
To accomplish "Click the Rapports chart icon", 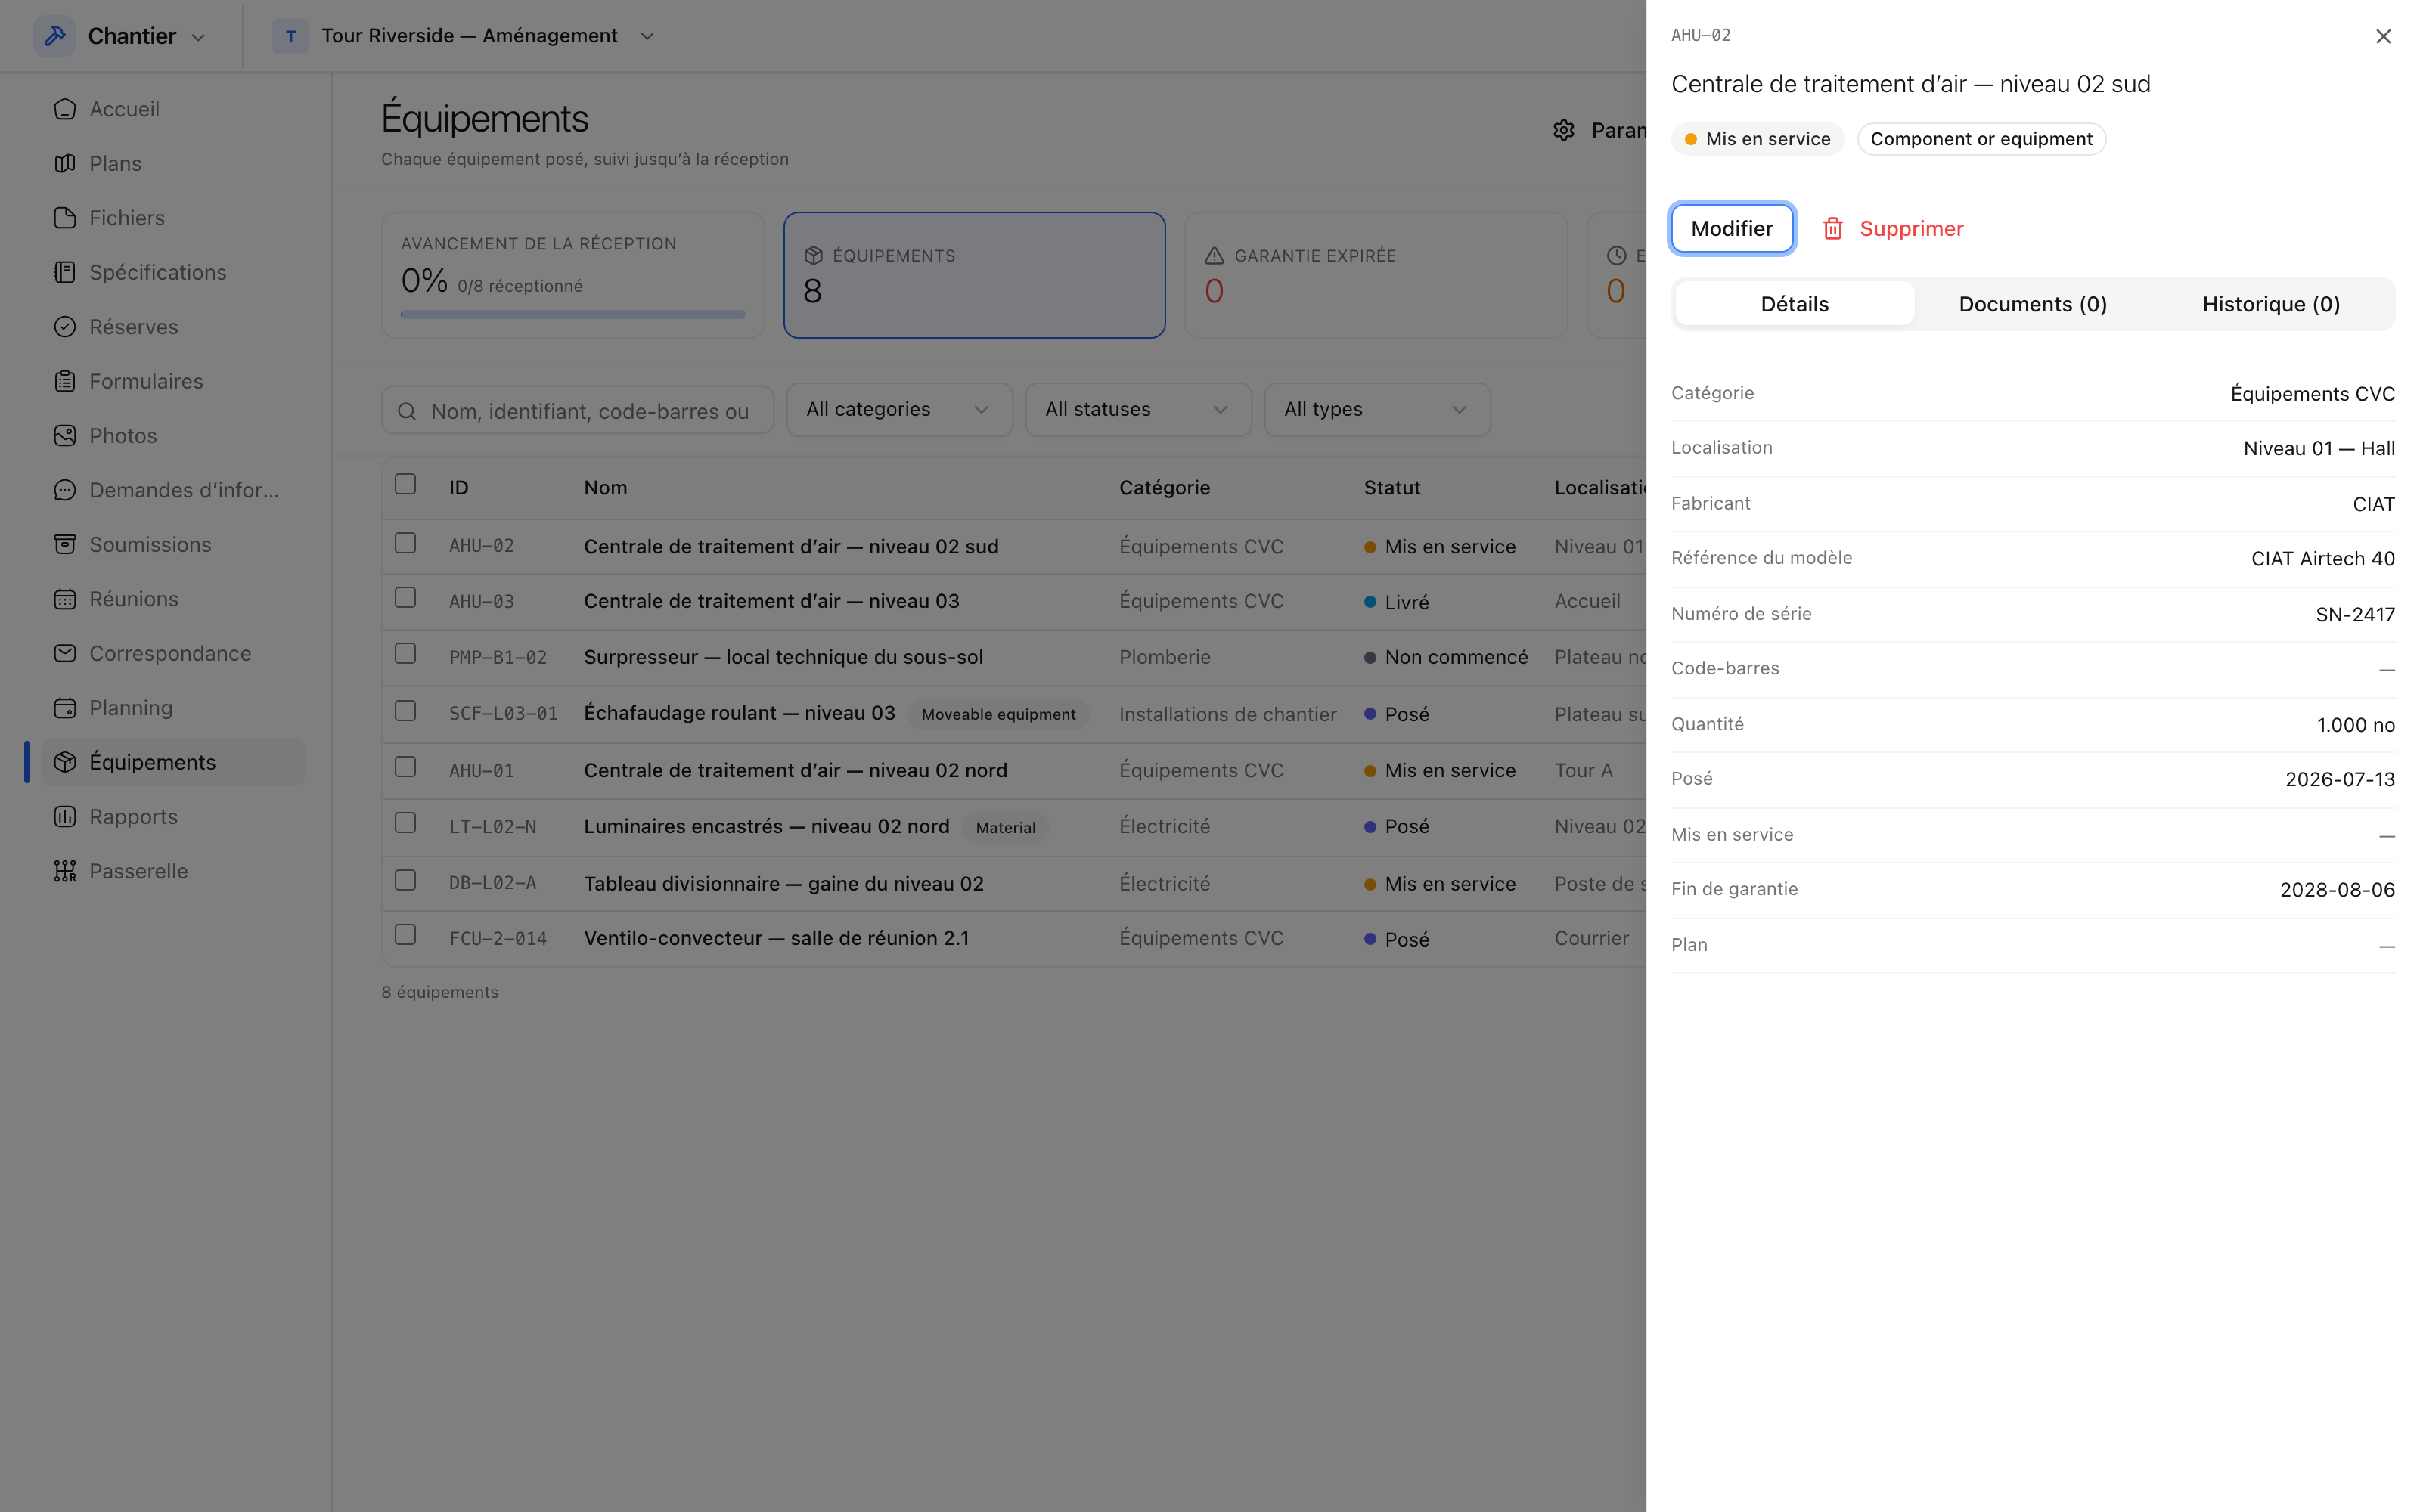I will point(65,817).
